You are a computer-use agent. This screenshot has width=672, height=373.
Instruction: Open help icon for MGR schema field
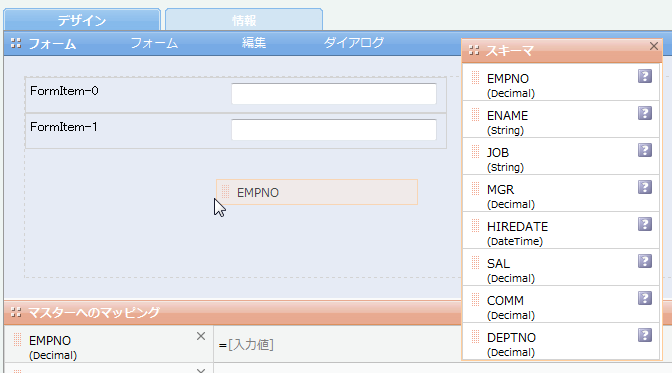point(645,187)
